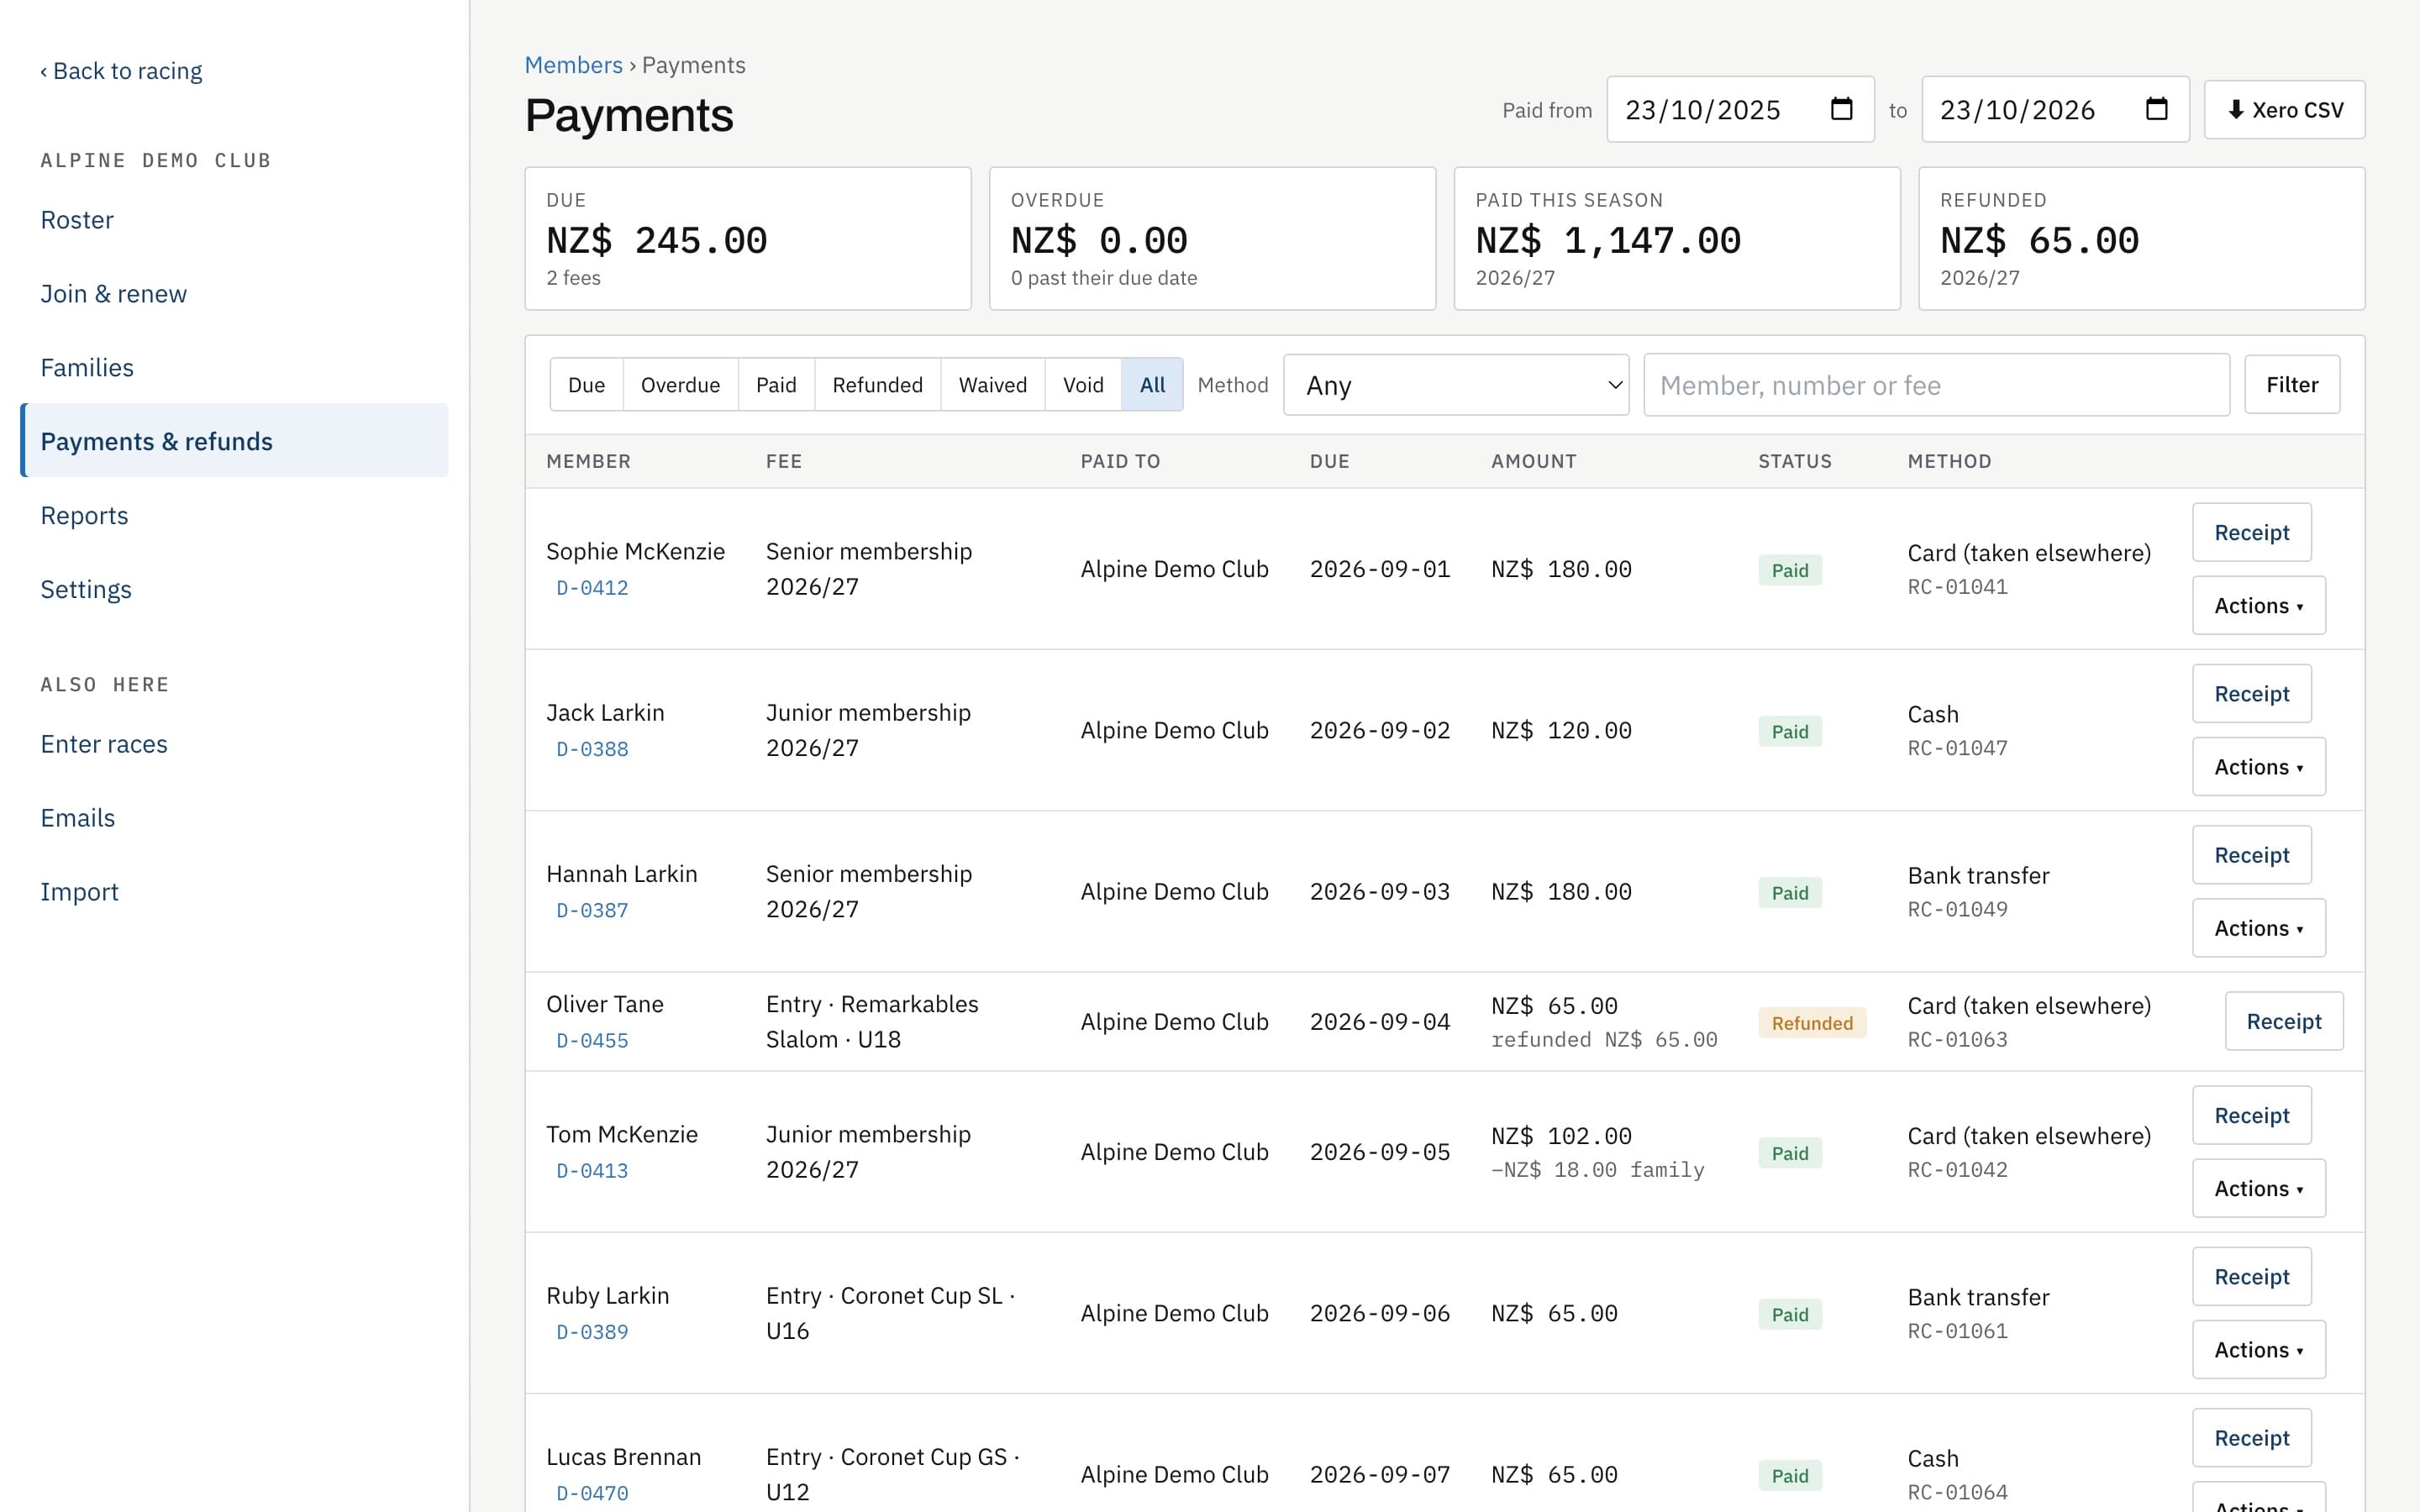Expand Actions menu for Ruby Larkin
The image size is (2420, 1512).
[x=2259, y=1350]
